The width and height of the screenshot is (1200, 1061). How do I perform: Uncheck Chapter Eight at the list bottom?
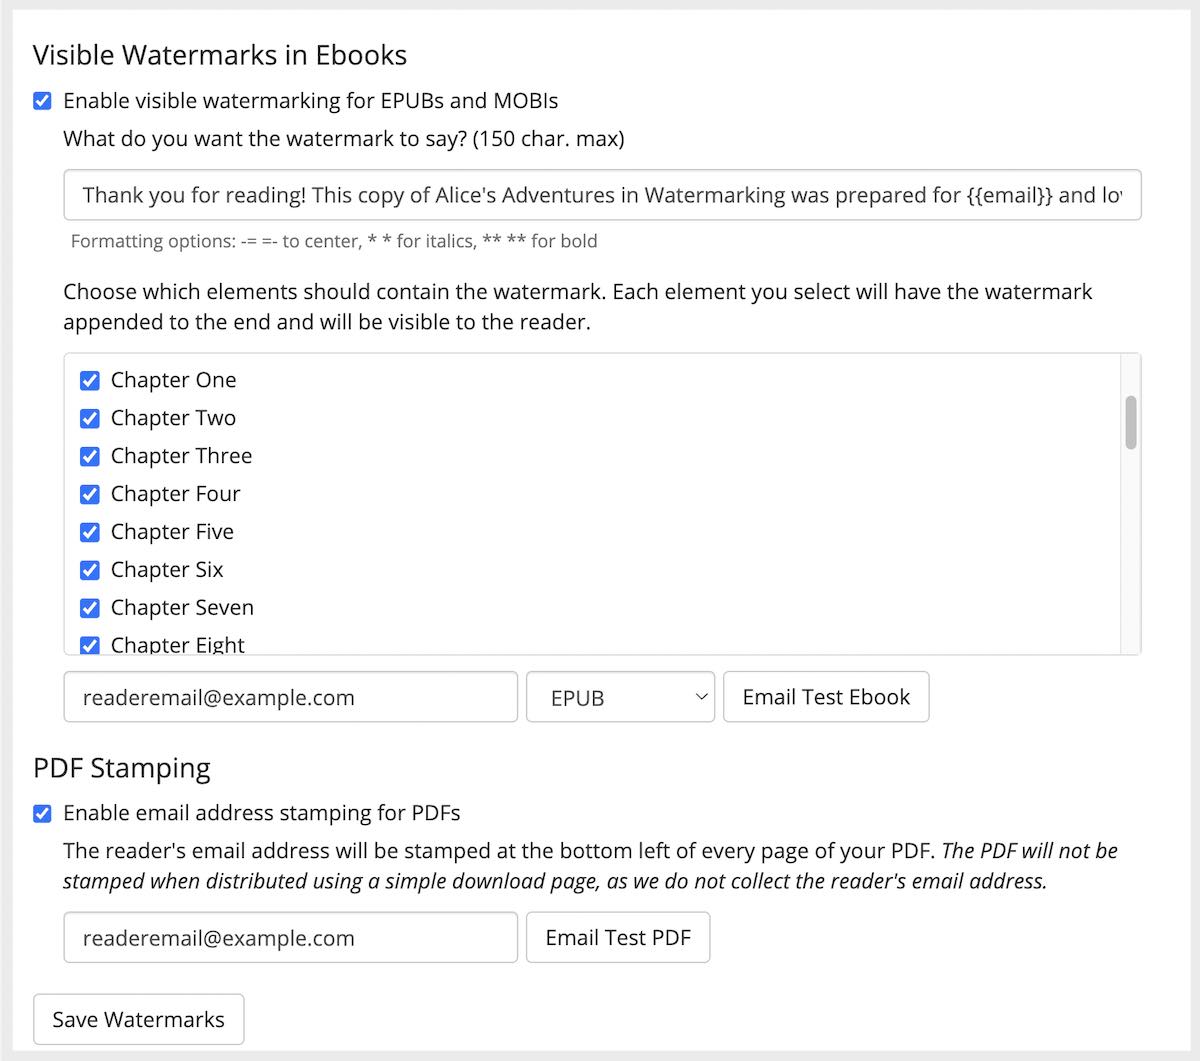click(x=90, y=645)
